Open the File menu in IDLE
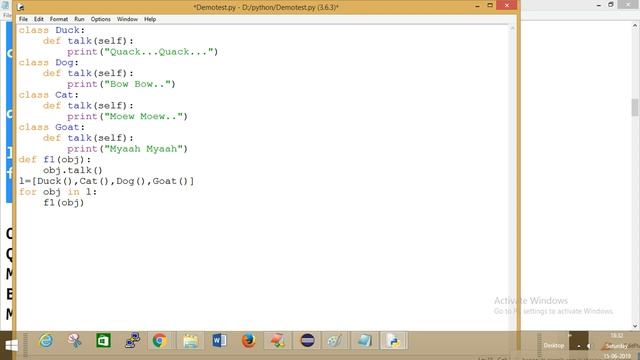This screenshot has width=640, height=360. point(23,19)
